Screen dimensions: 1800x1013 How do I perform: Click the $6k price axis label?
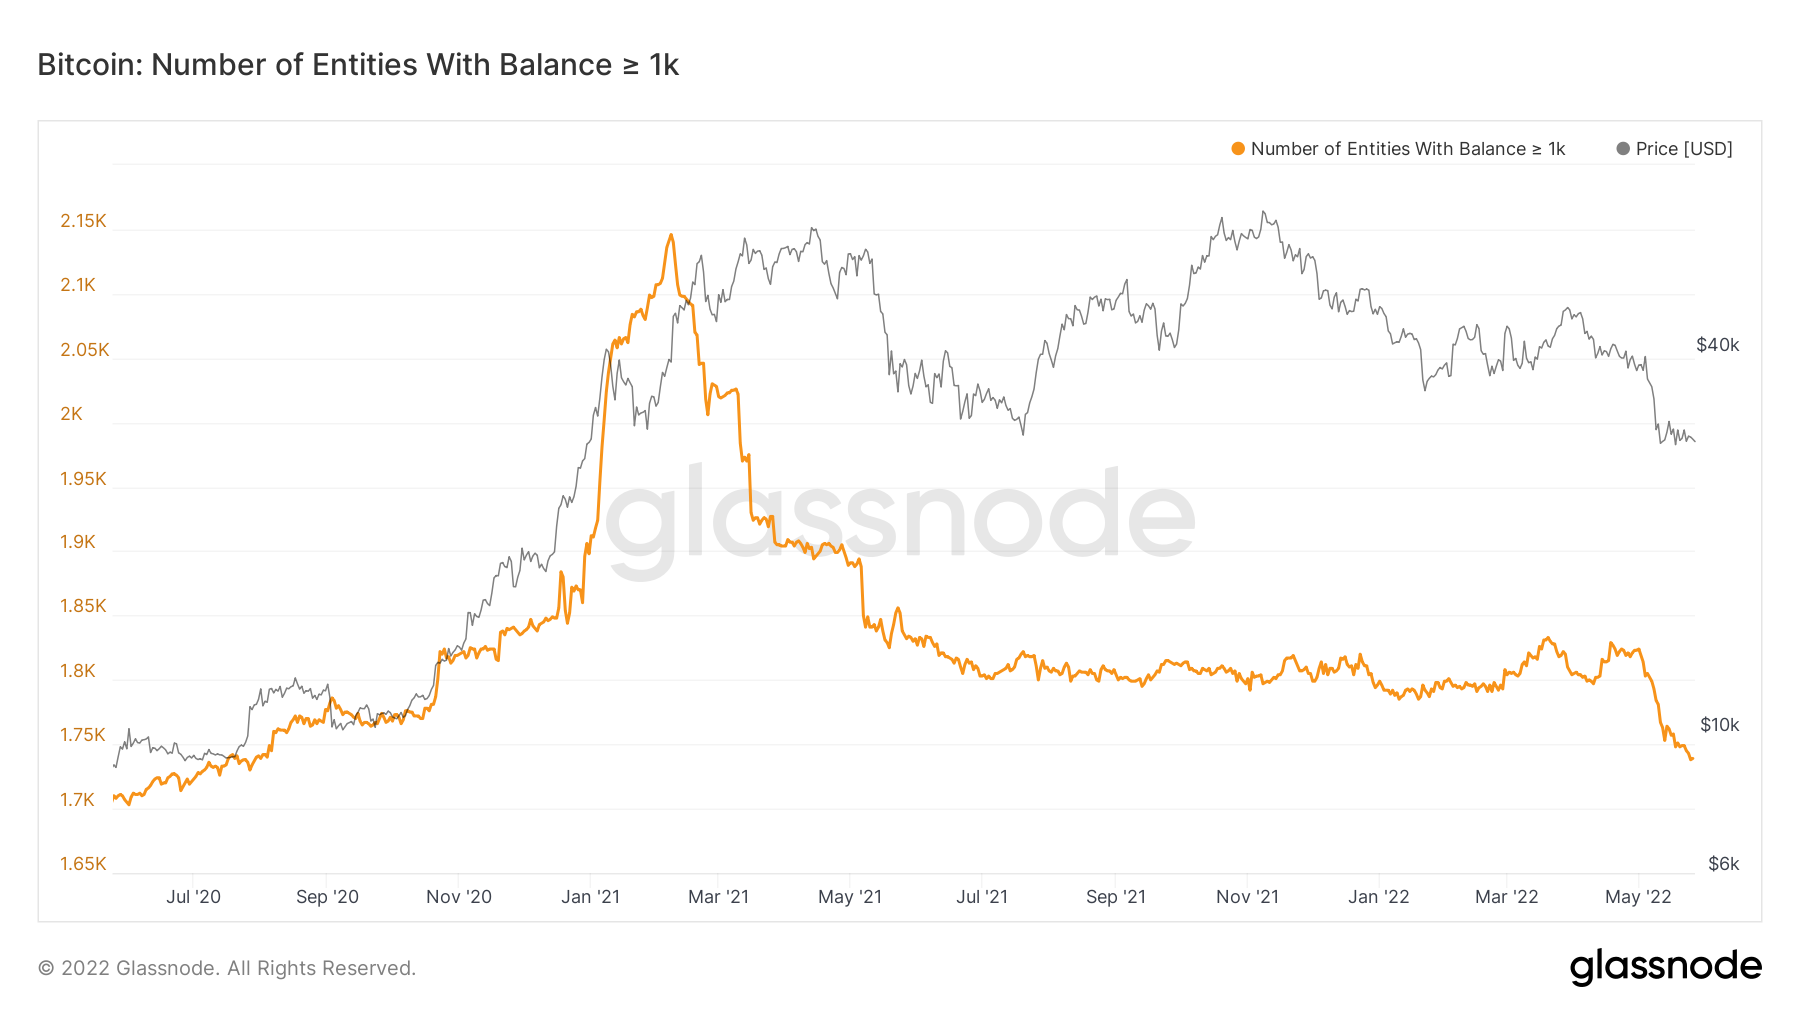1724,864
